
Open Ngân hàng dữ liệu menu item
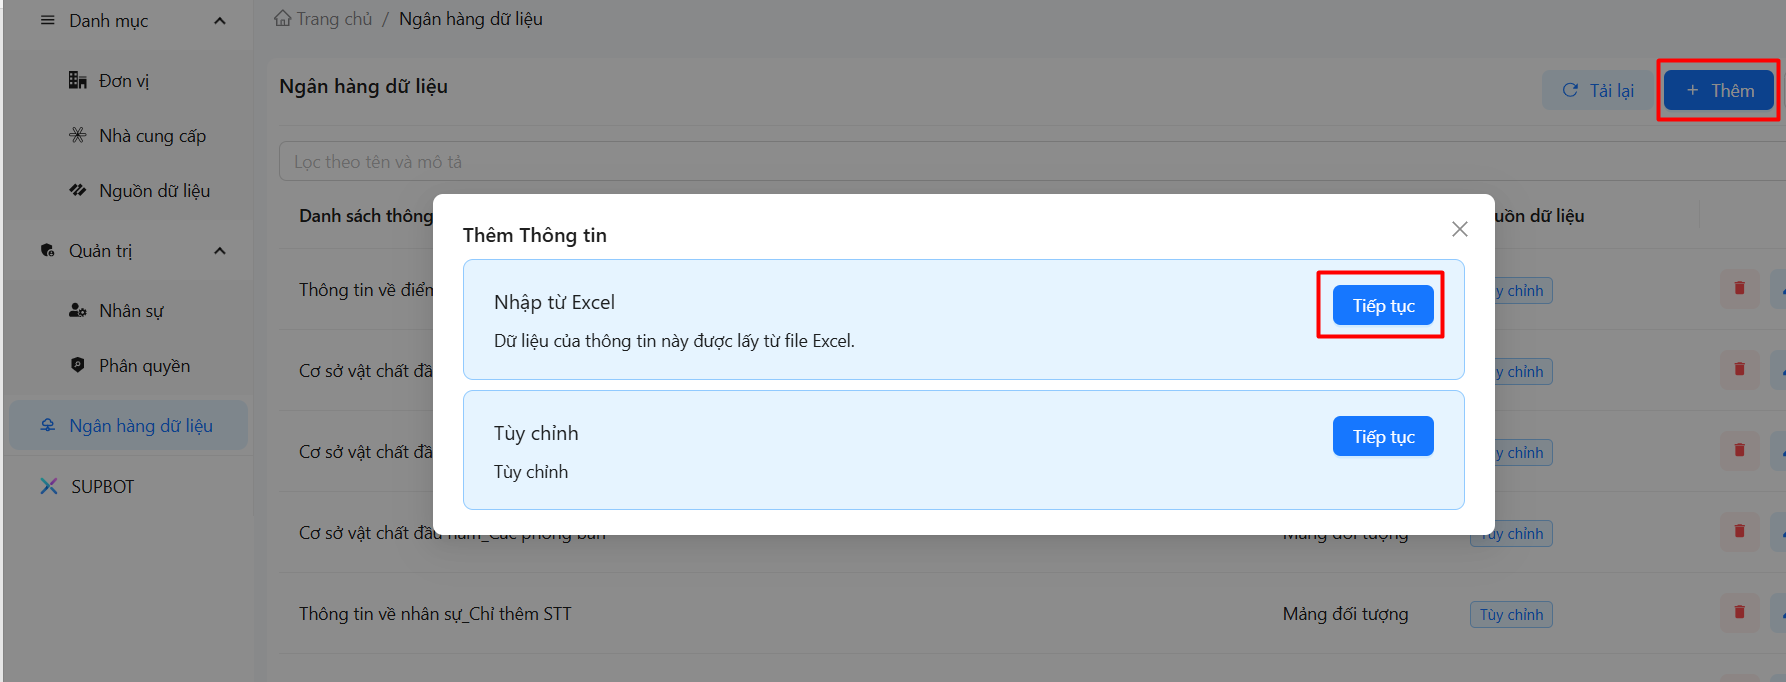[140, 426]
